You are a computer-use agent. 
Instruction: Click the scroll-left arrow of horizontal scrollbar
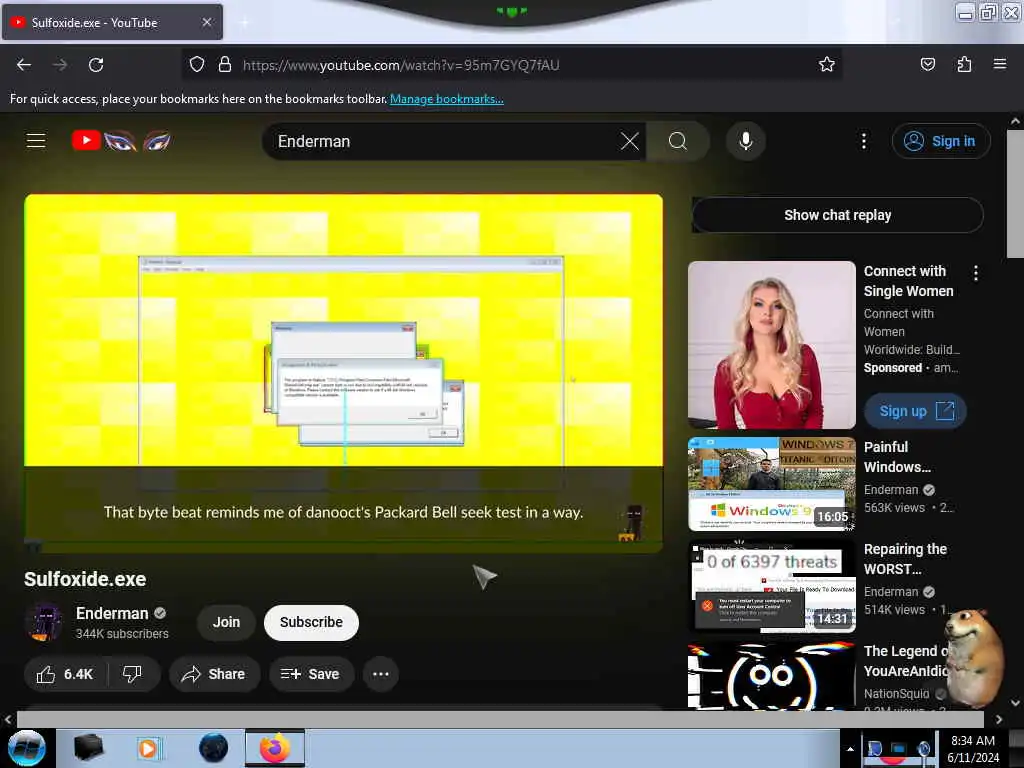(7, 719)
